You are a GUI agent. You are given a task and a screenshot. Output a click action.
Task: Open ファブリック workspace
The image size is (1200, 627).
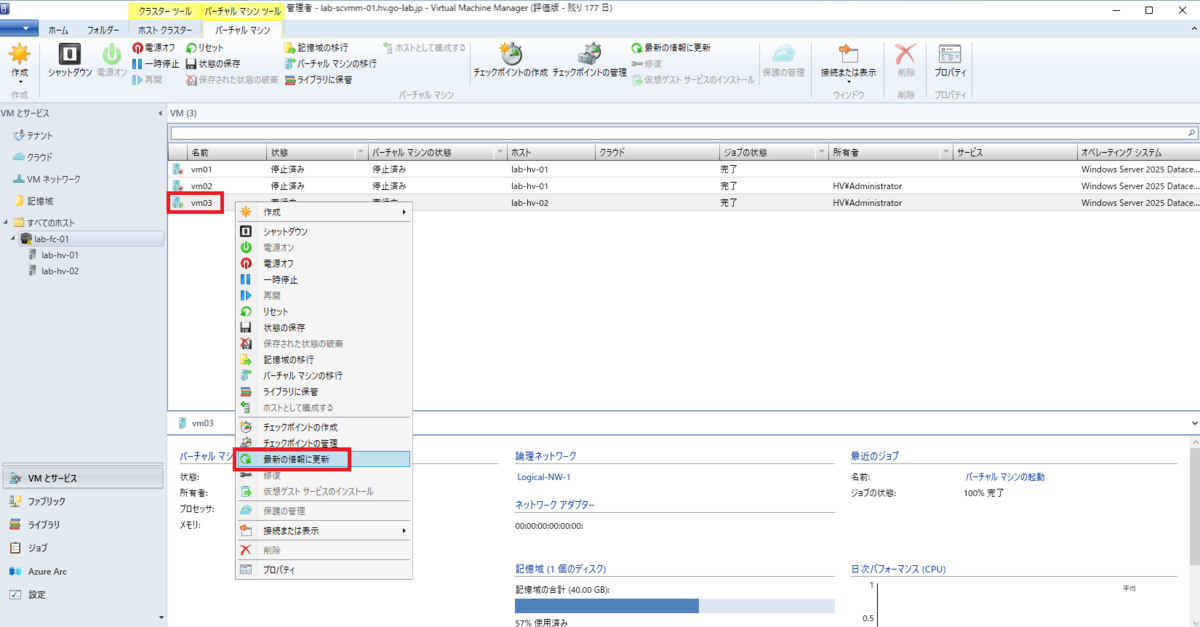pos(82,501)
